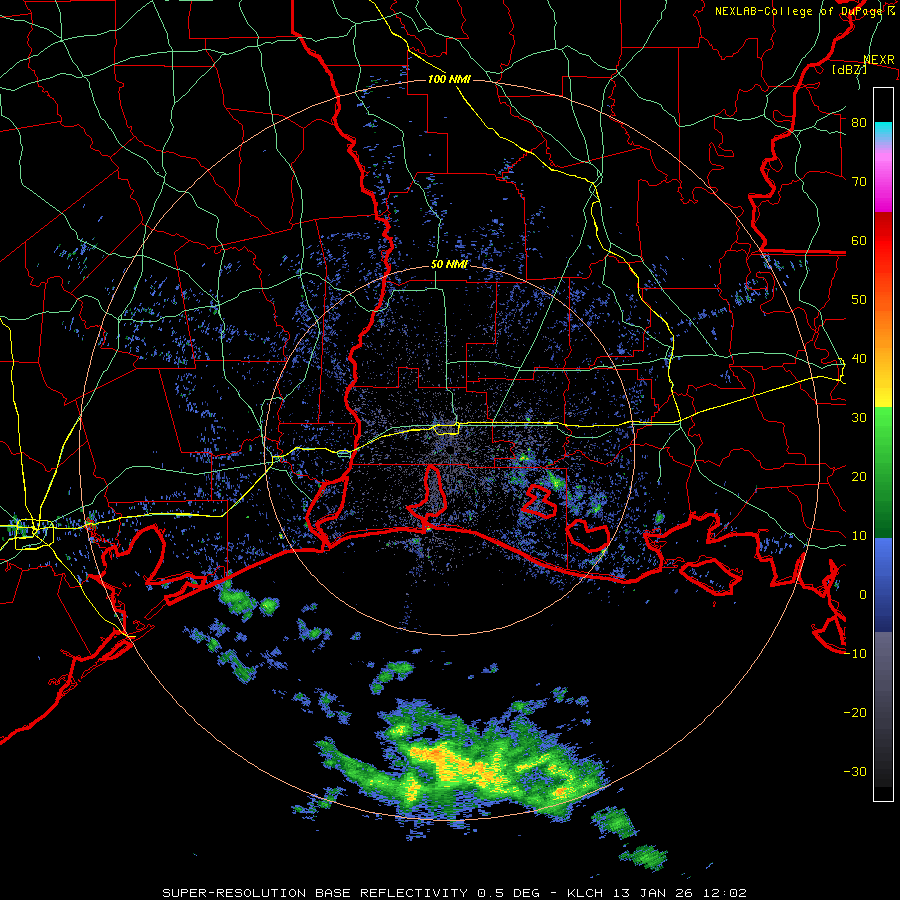This screenshot has height=900, width=900.
Task: Click the "13 JAN 26 12:02" timestamp
Action: pyautogui.click(x=678, y=893)
